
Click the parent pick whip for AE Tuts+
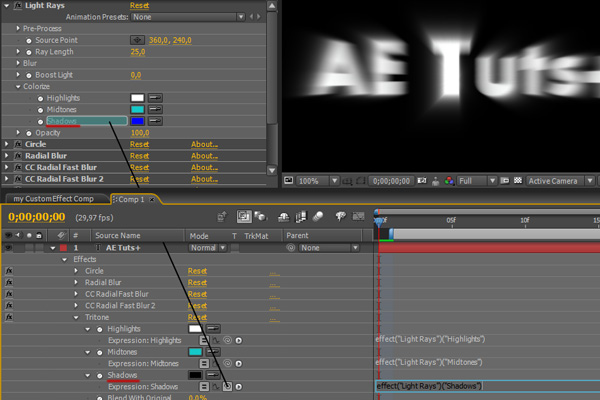click(x=291, y=248)
